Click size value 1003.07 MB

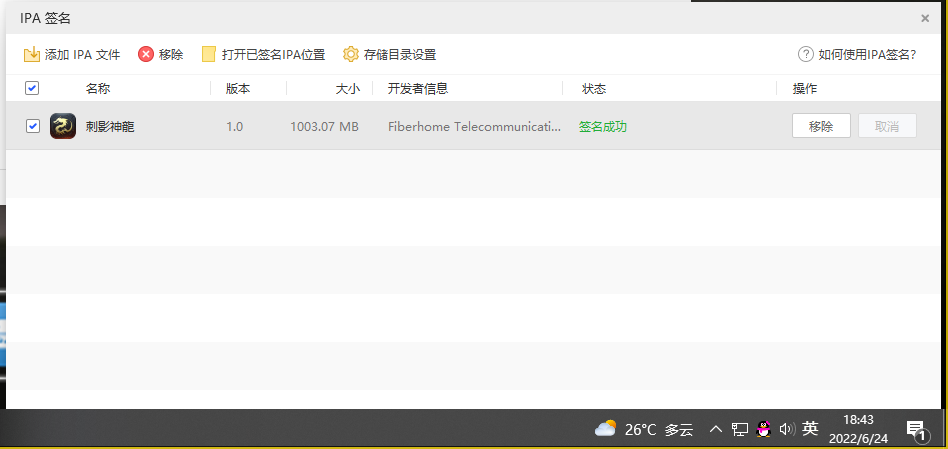point(324,127)
